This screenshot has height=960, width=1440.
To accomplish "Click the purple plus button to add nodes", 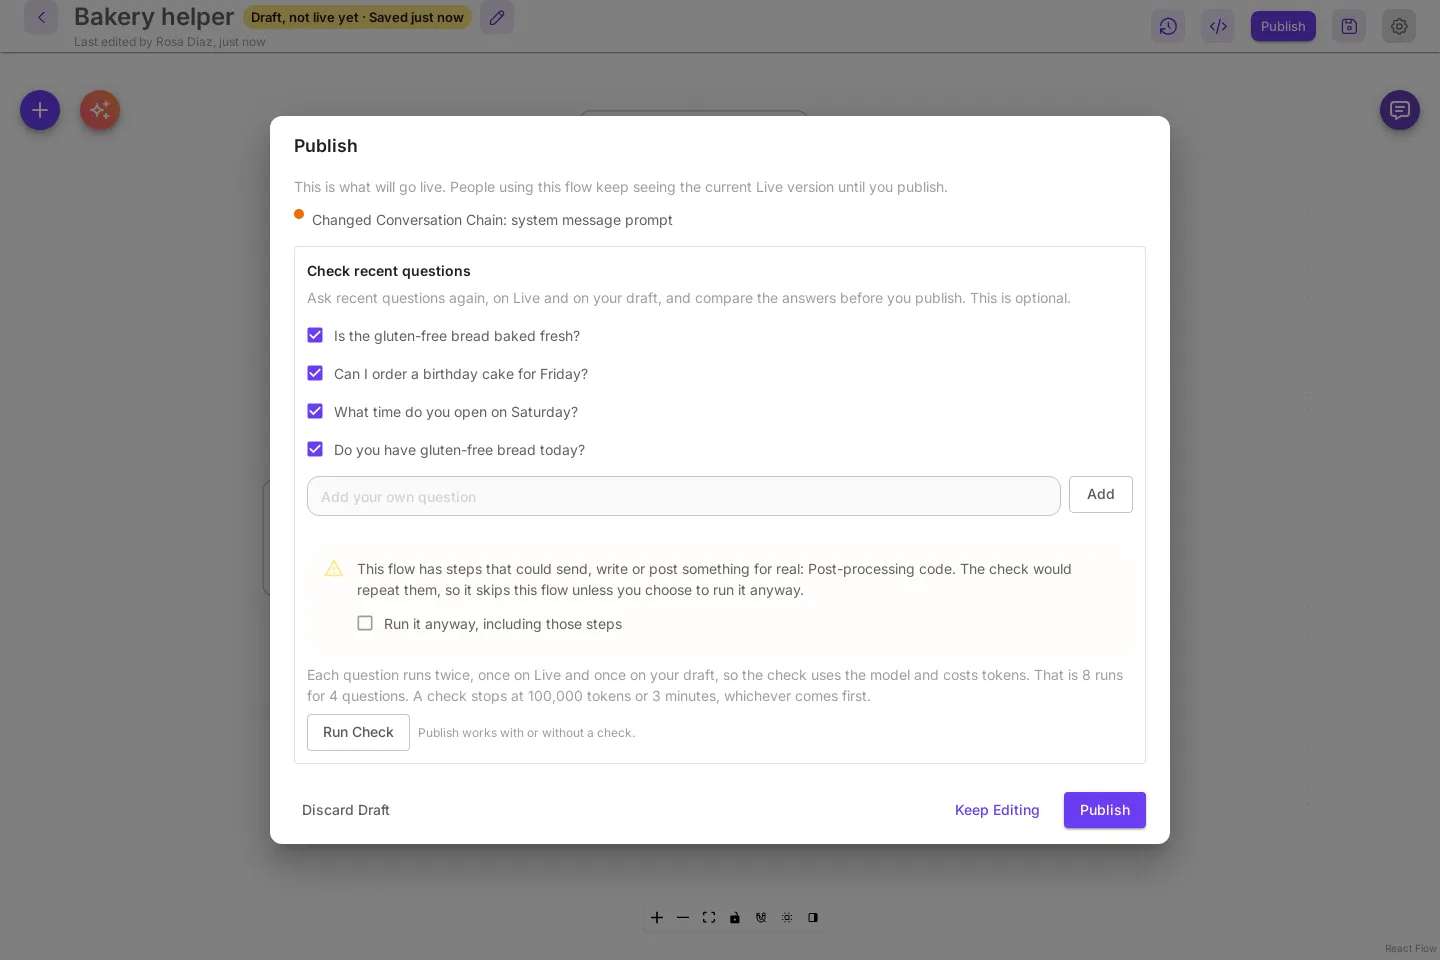I will tap(40, 110).
